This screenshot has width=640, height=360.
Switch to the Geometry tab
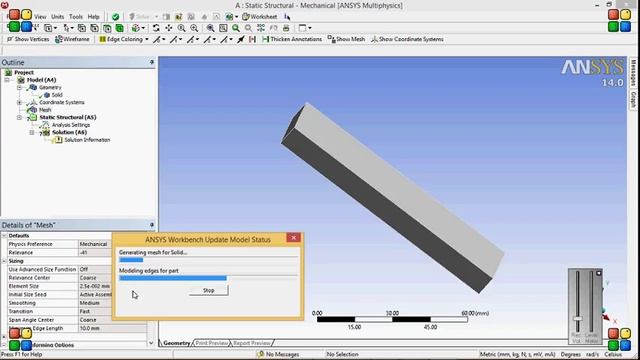coord(176,343)
